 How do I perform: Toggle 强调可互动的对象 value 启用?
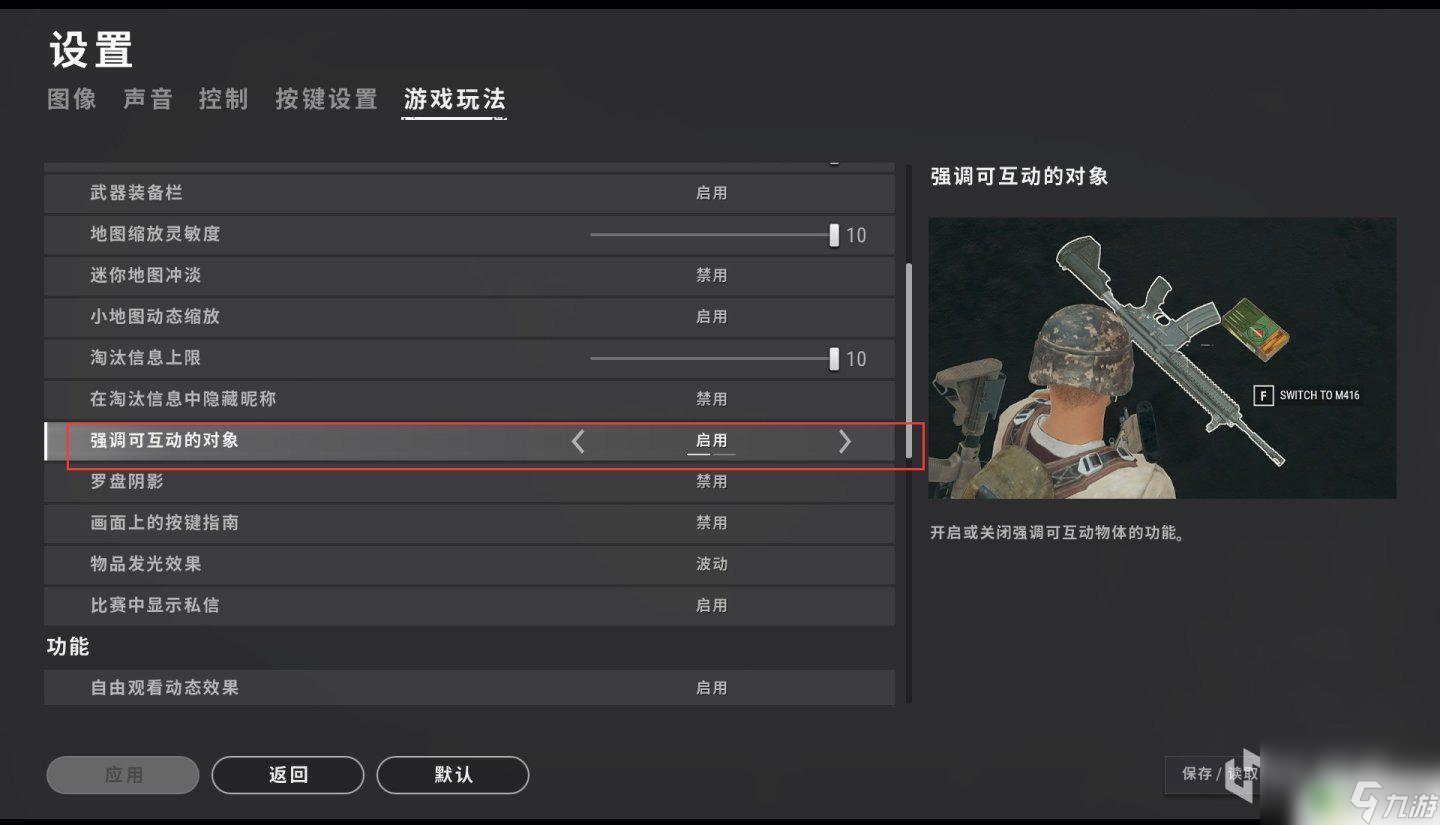[711, 440]
